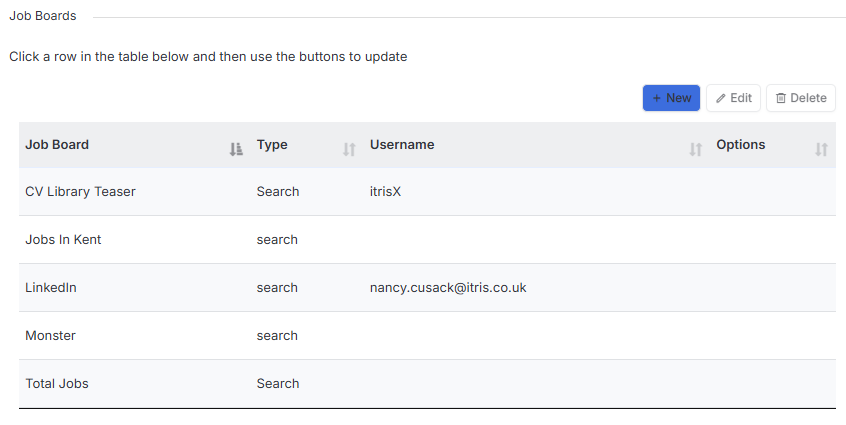Select the Jobs In Kent row
Viewport: 846px width, 425px height.
coord(427,239)
